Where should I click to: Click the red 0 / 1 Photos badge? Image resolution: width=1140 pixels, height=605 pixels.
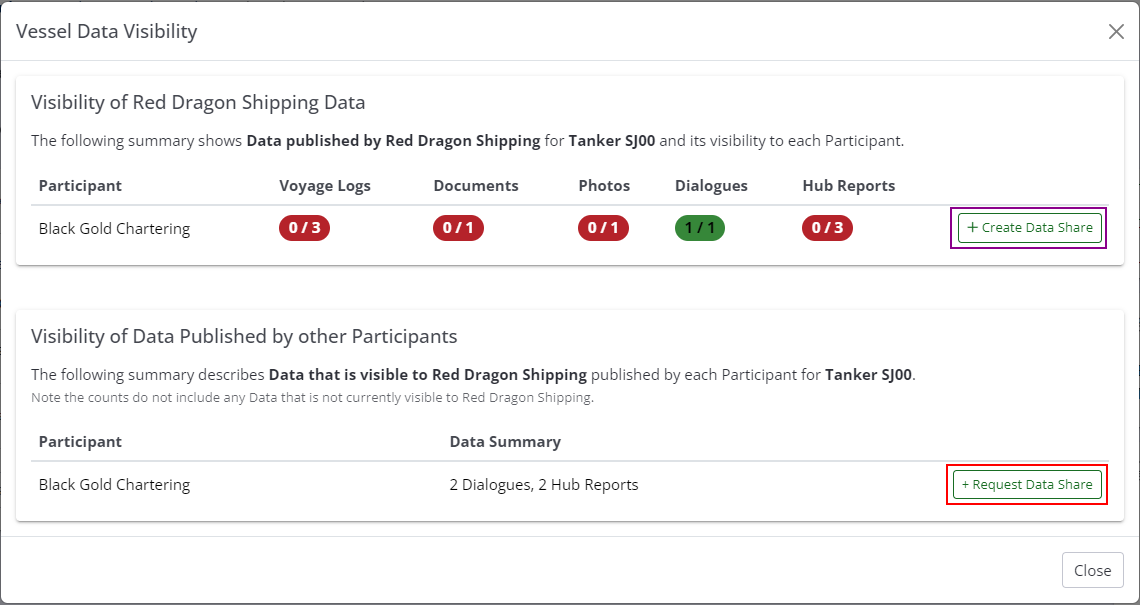coord(603,228)
